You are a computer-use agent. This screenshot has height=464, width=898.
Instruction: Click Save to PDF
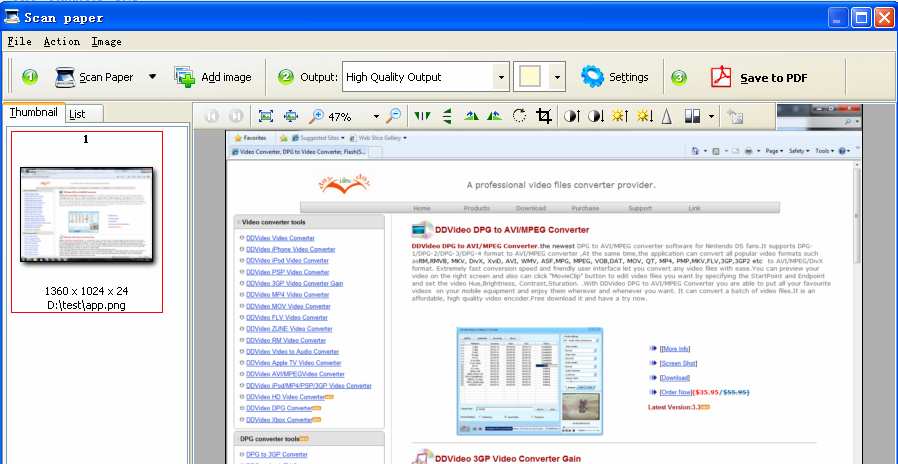pos(759,77)
